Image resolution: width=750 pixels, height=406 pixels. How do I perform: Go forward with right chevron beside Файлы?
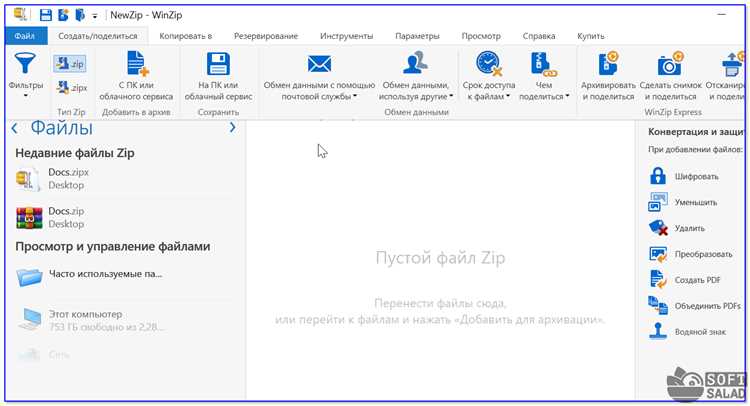click(232, 127)
